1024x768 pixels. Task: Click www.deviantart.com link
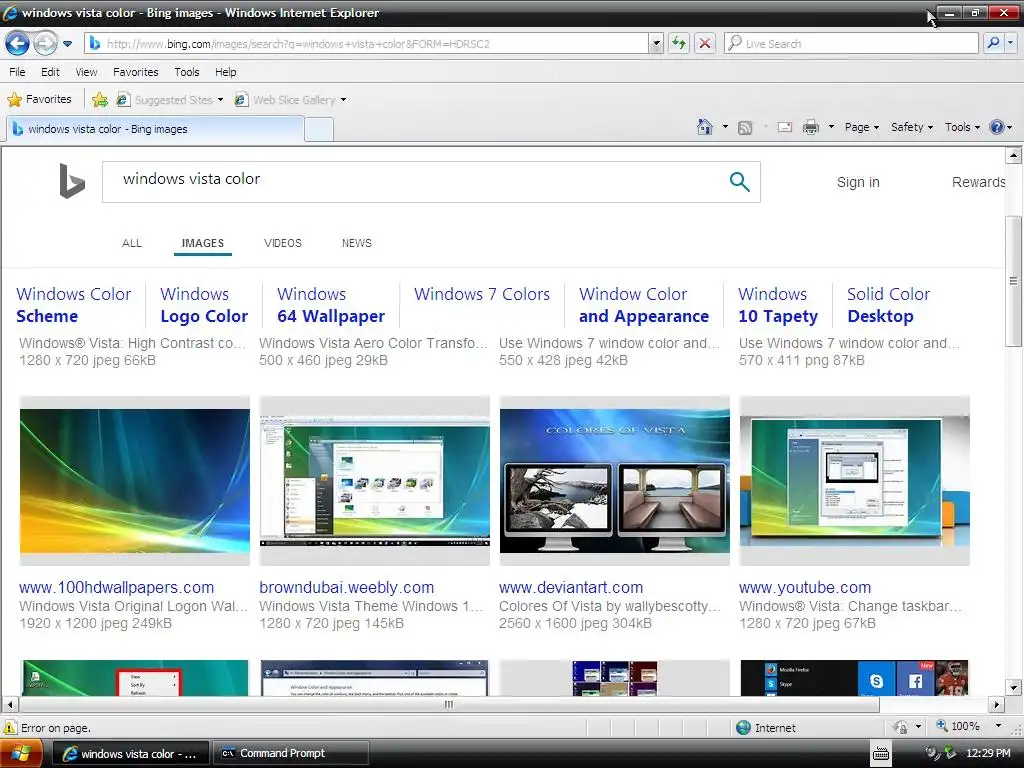[571, 587]
